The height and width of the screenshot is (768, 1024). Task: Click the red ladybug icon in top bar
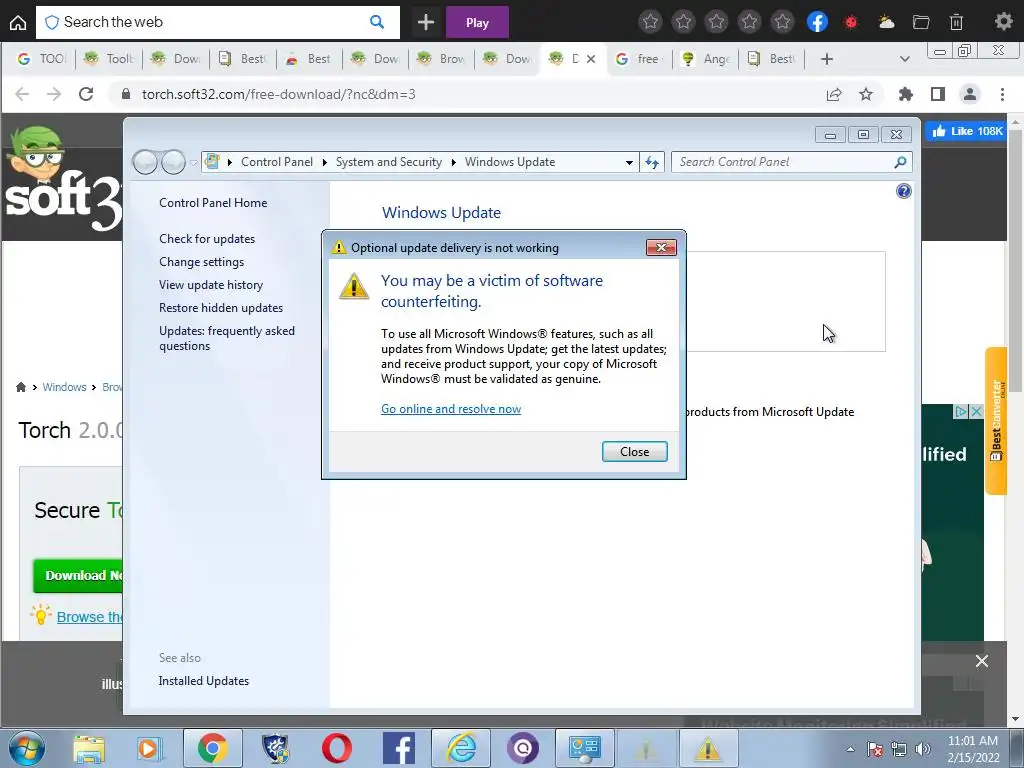pyautogui.click(x=851, y=22)
